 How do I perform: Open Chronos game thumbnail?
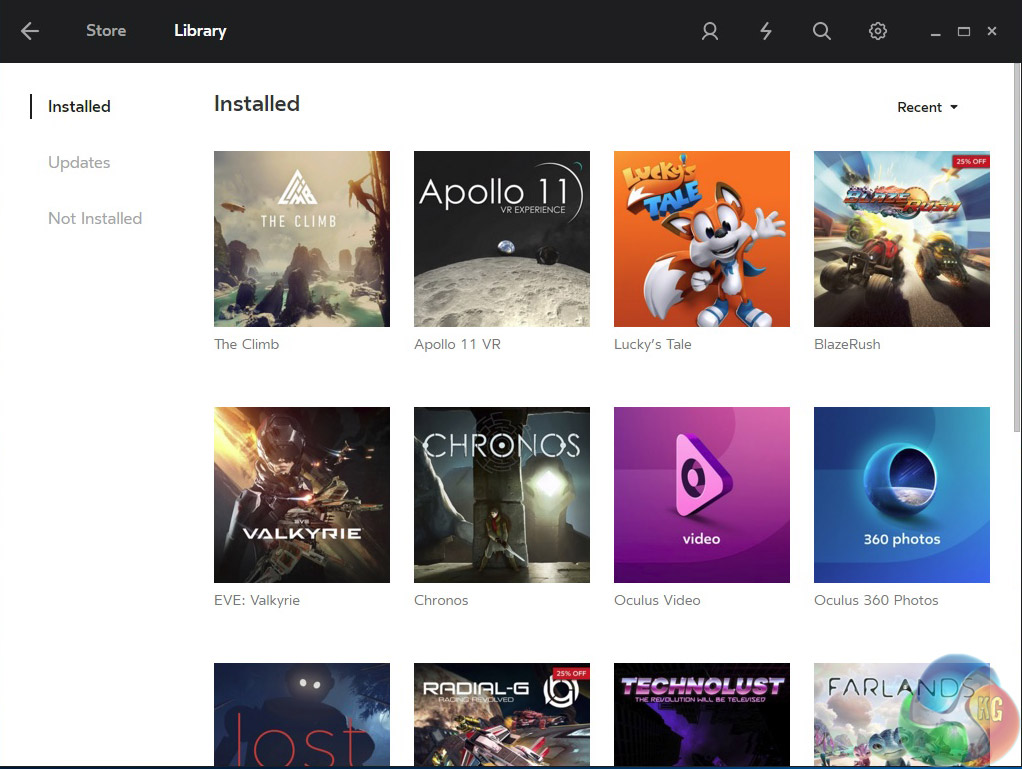(502, 495)
